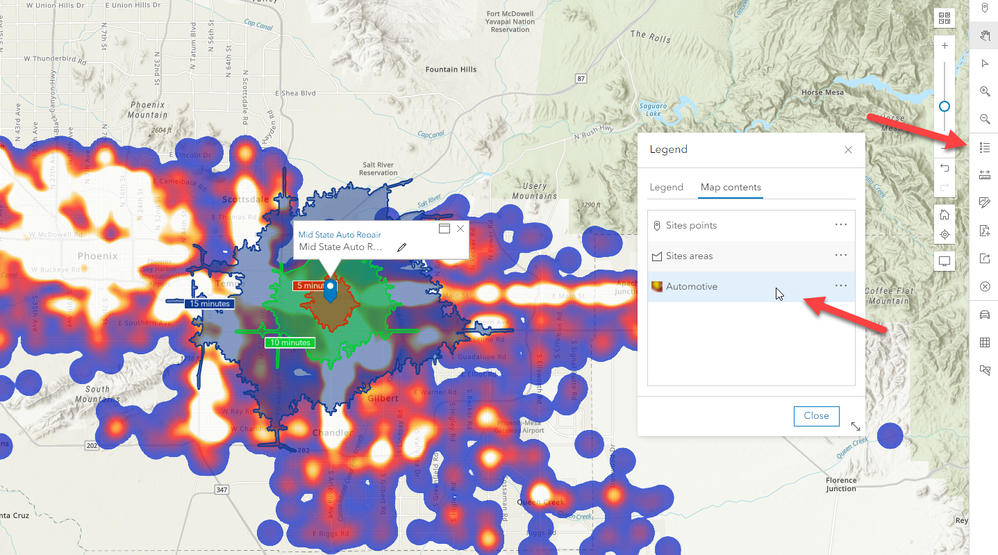Click the Sites areas polygon symbol
Image resolution: width=998 pixels, height=555 pixels.
(x=657, y=256)
